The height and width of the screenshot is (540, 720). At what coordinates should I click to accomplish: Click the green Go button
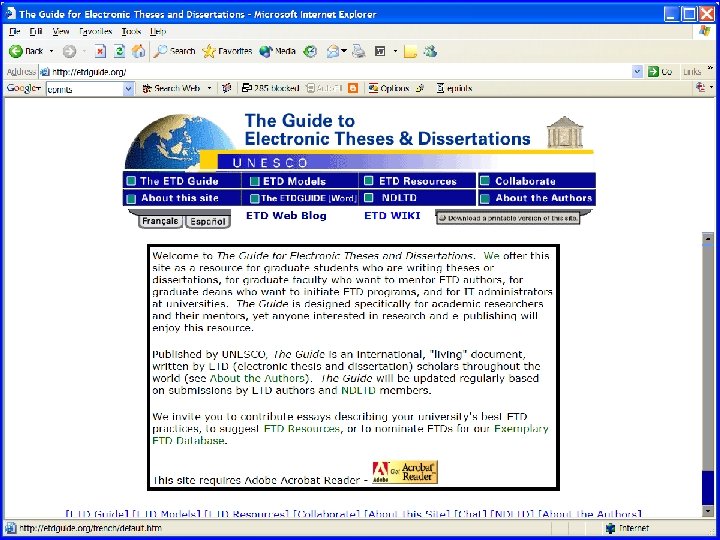(x=660, y=72)
